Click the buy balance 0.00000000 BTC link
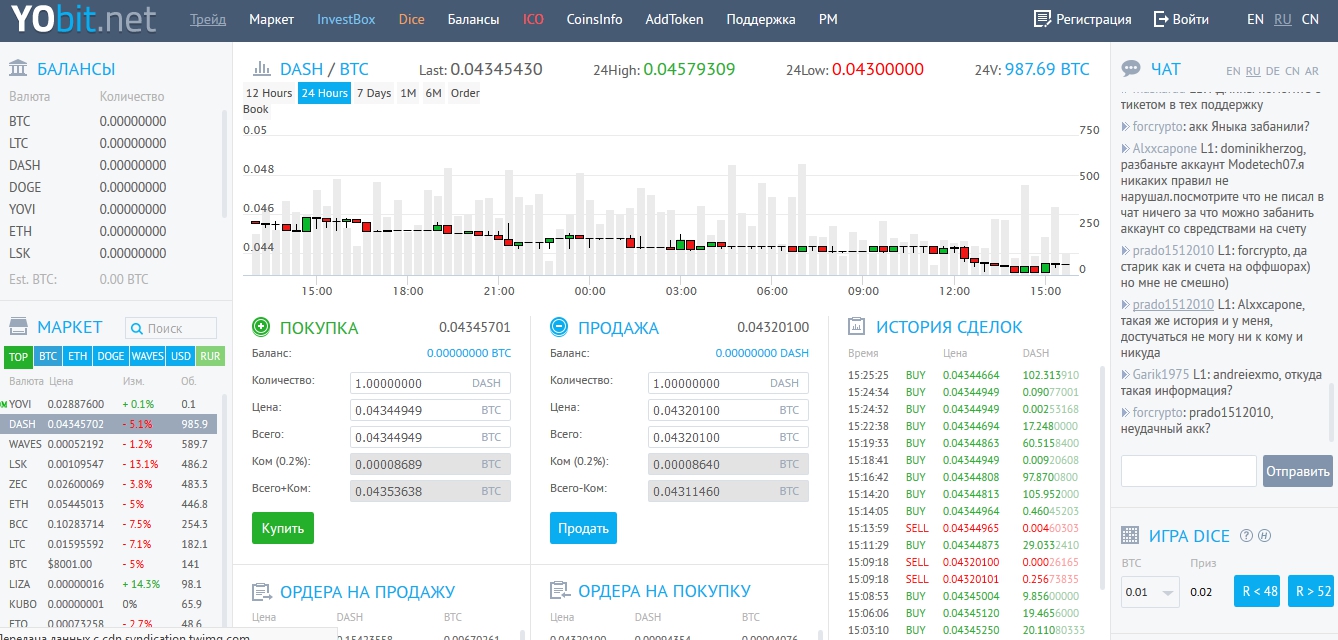 tap(468, 353)
